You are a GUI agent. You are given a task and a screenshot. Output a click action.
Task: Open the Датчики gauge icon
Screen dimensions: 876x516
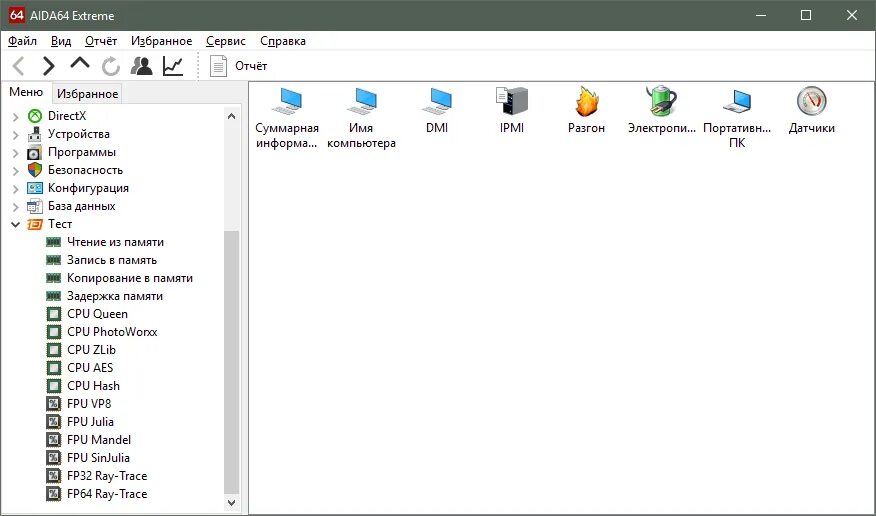point(812,111)
